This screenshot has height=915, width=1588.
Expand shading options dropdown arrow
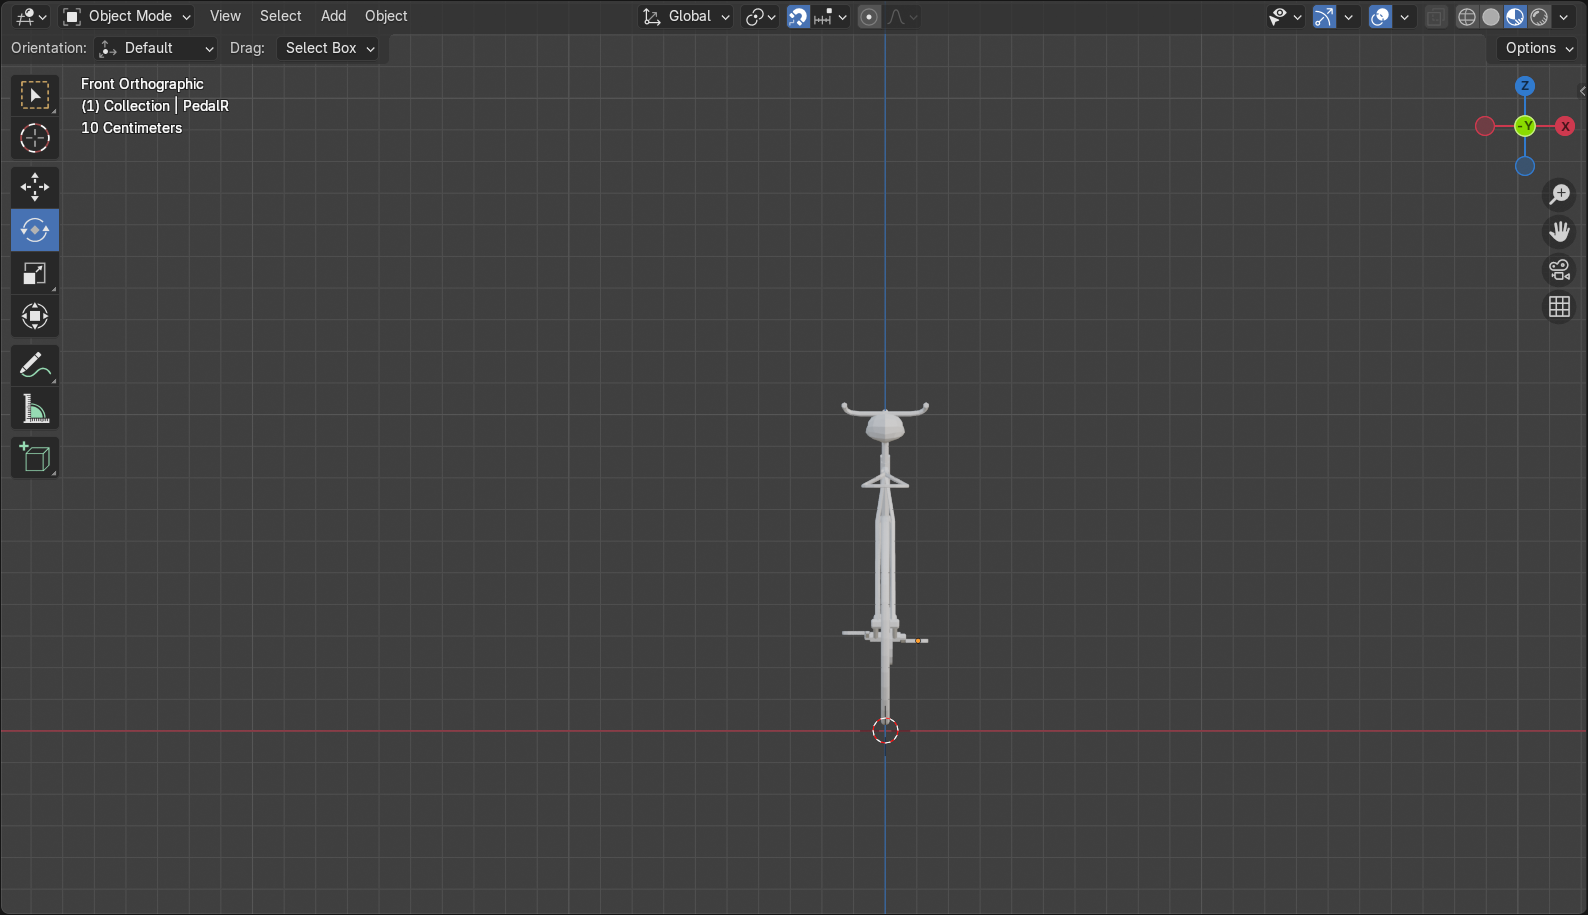click(x=1564, y=16)
